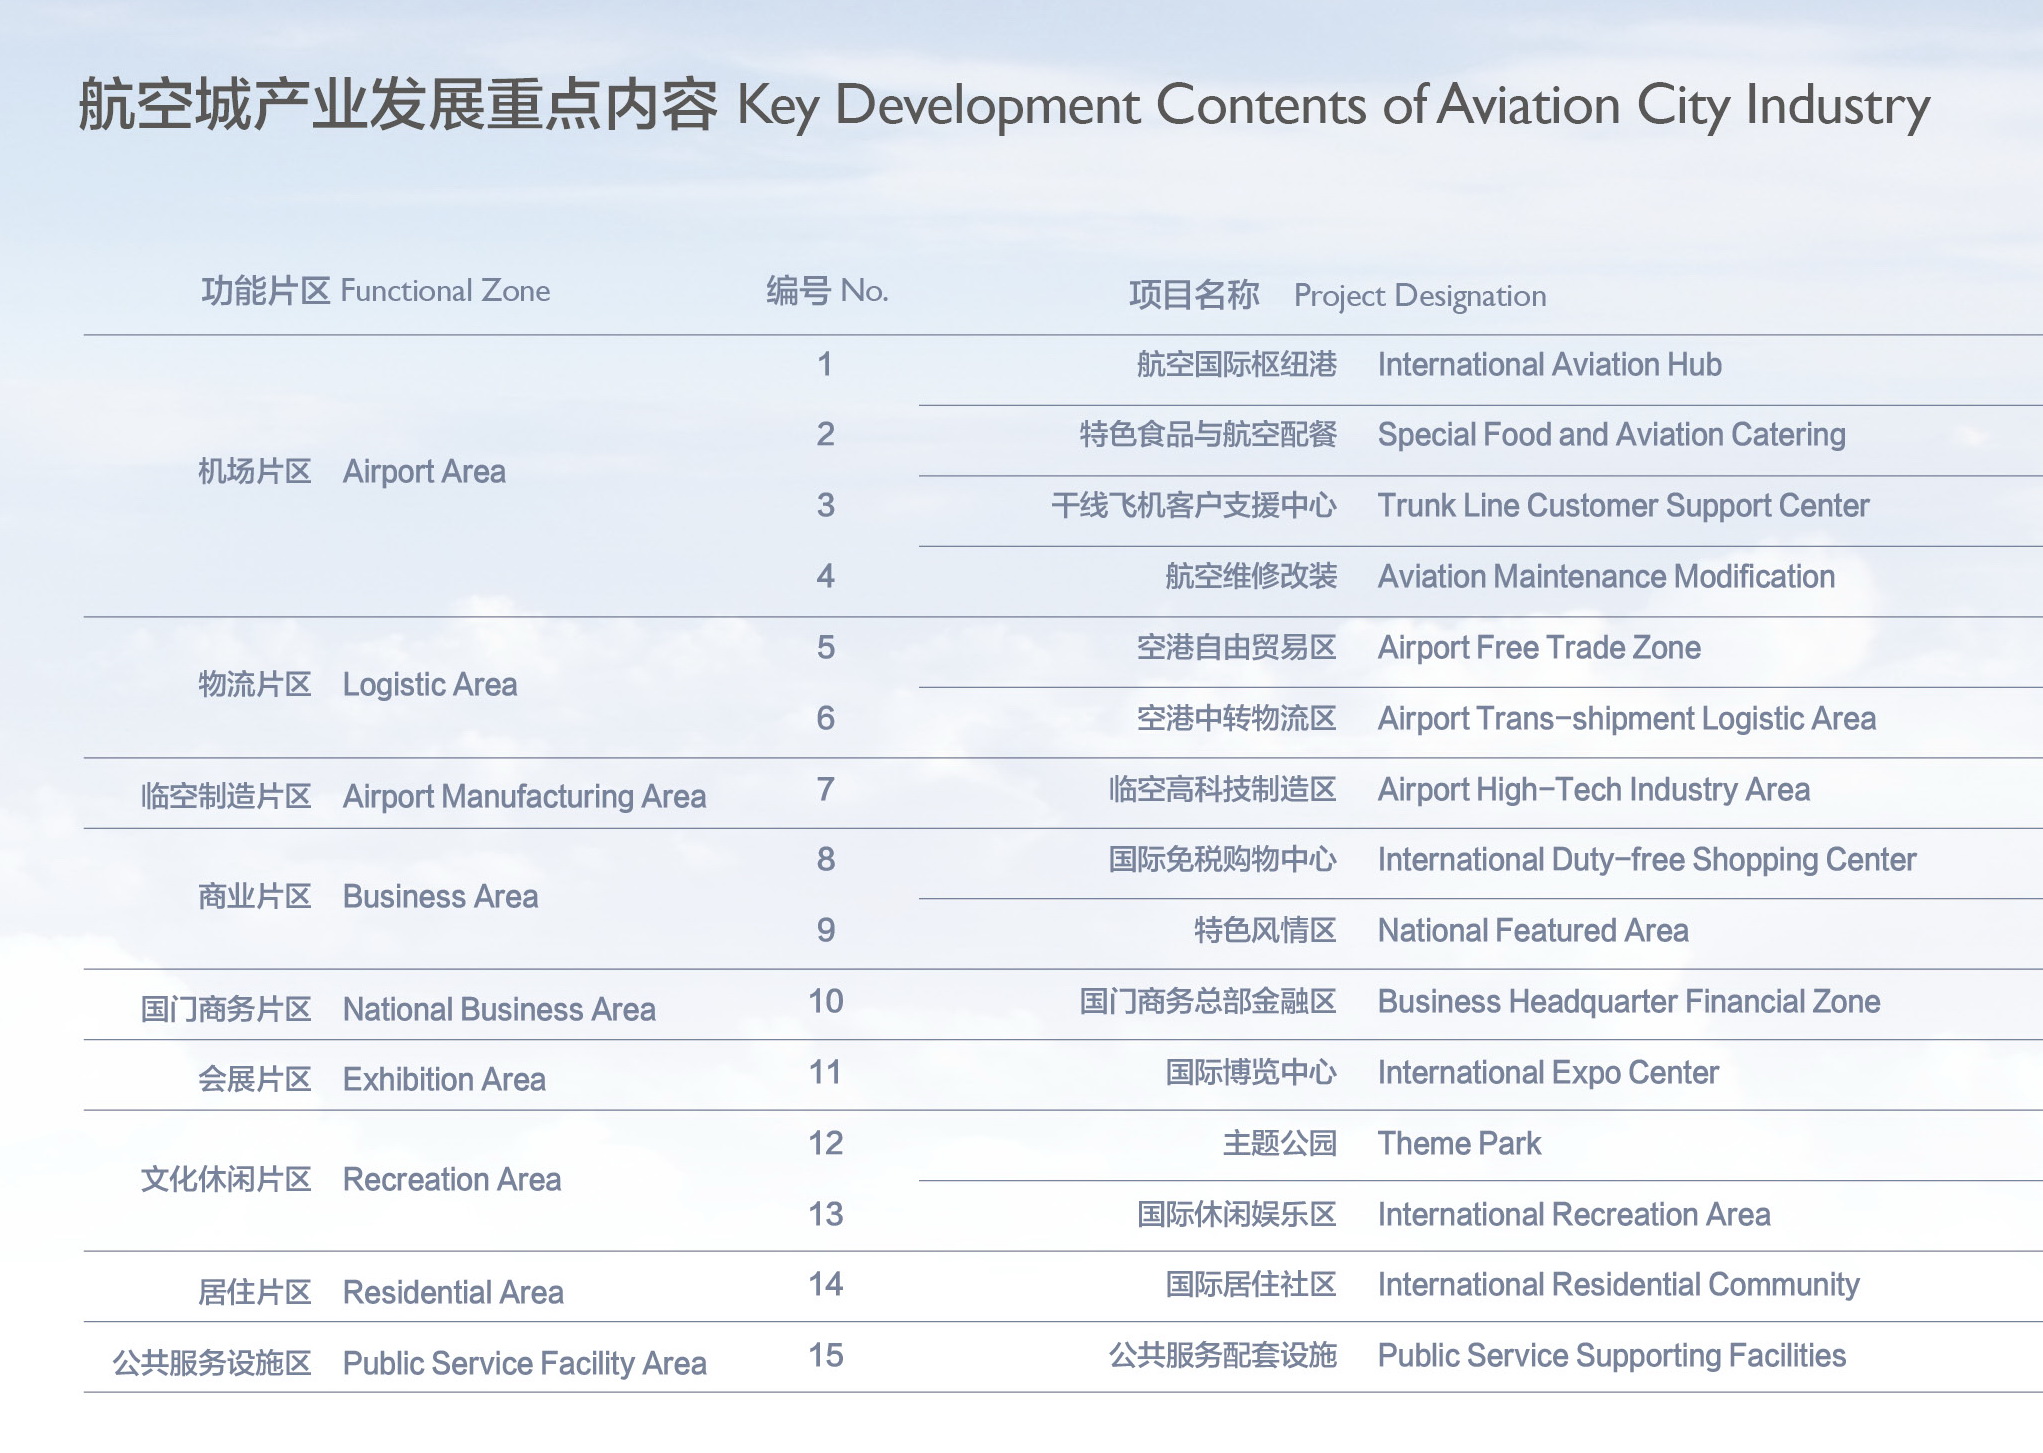The height and width of the screenshot is (1453, 2043).
Task: Click the 'Business Area' zone label
Action: pyautogui.click(x=439, y=897)
